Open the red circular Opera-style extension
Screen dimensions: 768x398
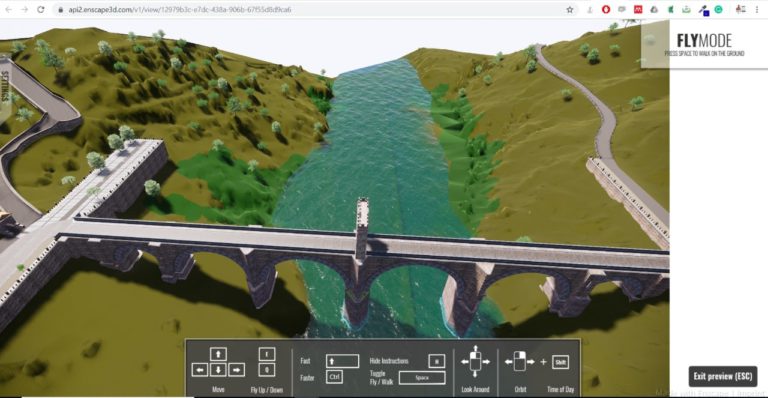606,9
